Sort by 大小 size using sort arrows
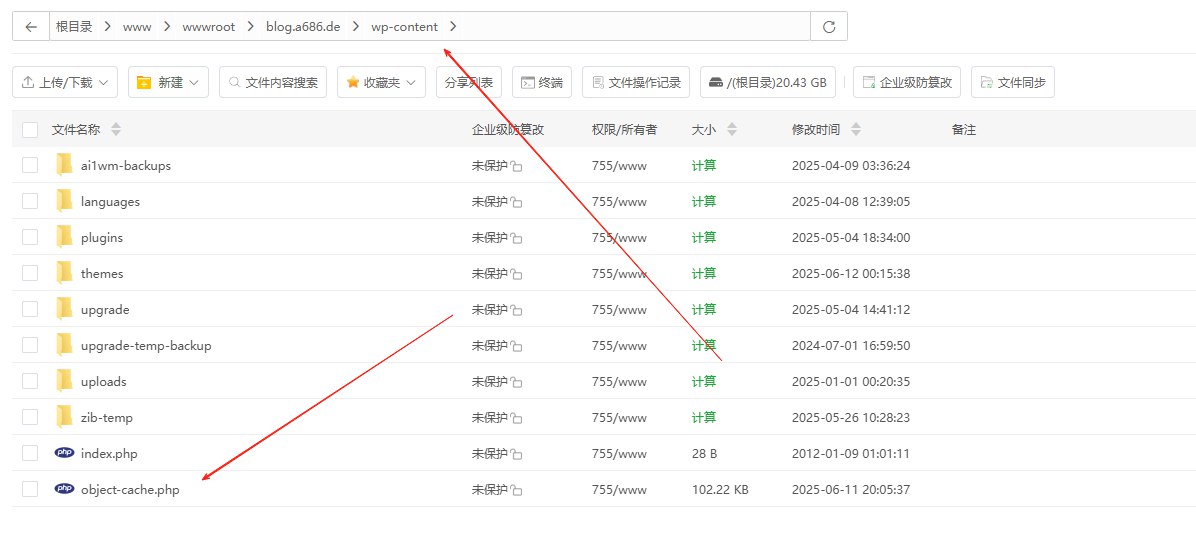Image resolution: width=1196 pixels, height=540 pixels. pyautogui.click(x=731, y=130)
